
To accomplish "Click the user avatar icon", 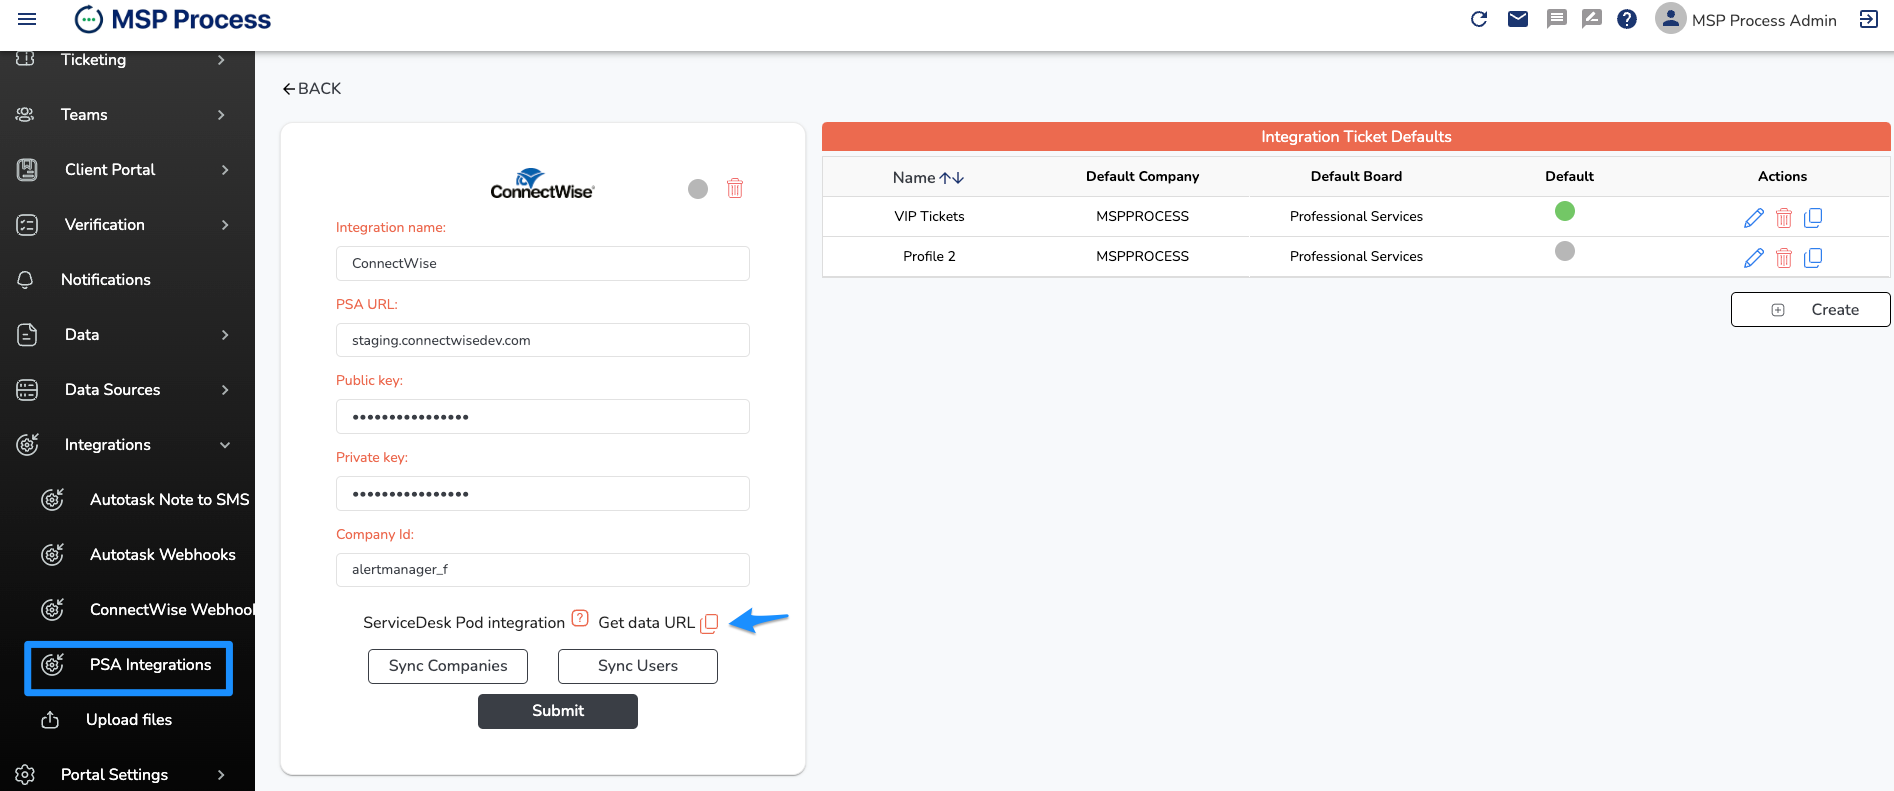I will pos(1670,18).
